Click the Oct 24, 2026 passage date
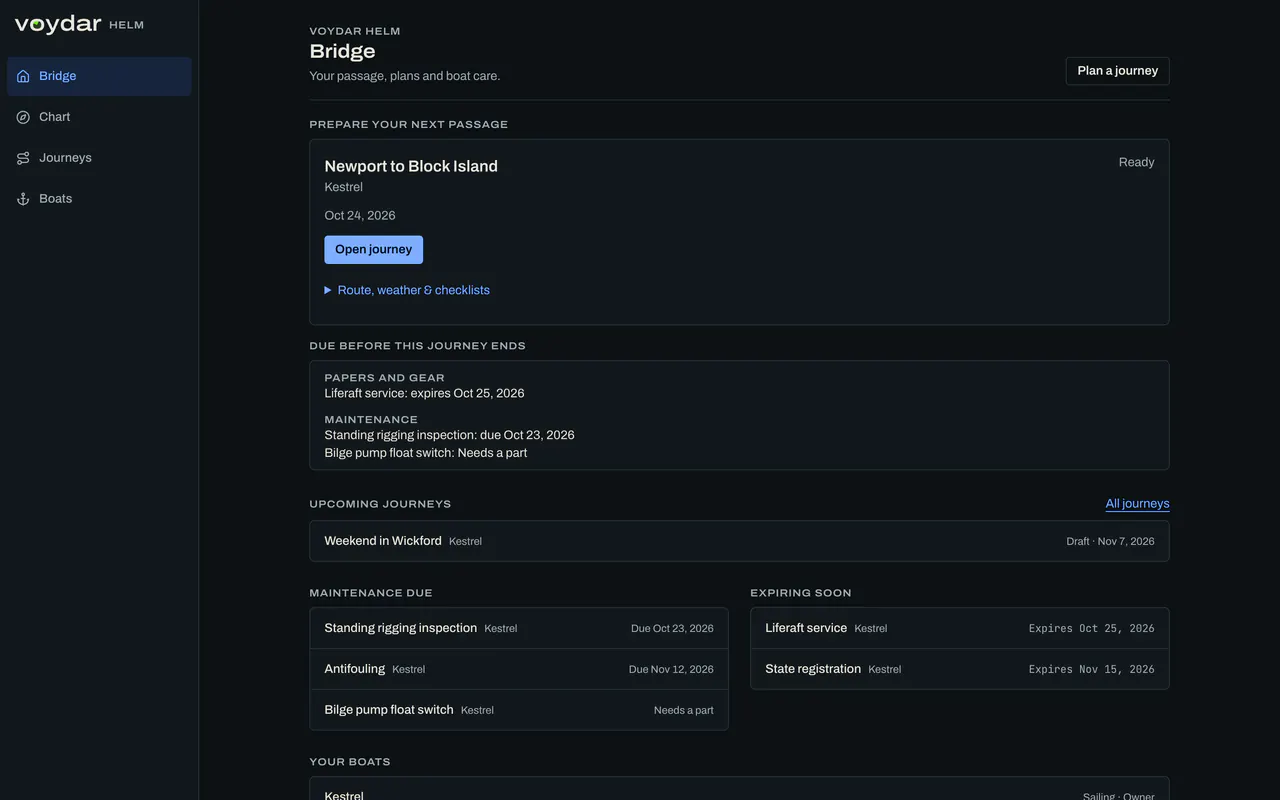The width and height of the screenshot is (1280, 800). tap(360, 215)
